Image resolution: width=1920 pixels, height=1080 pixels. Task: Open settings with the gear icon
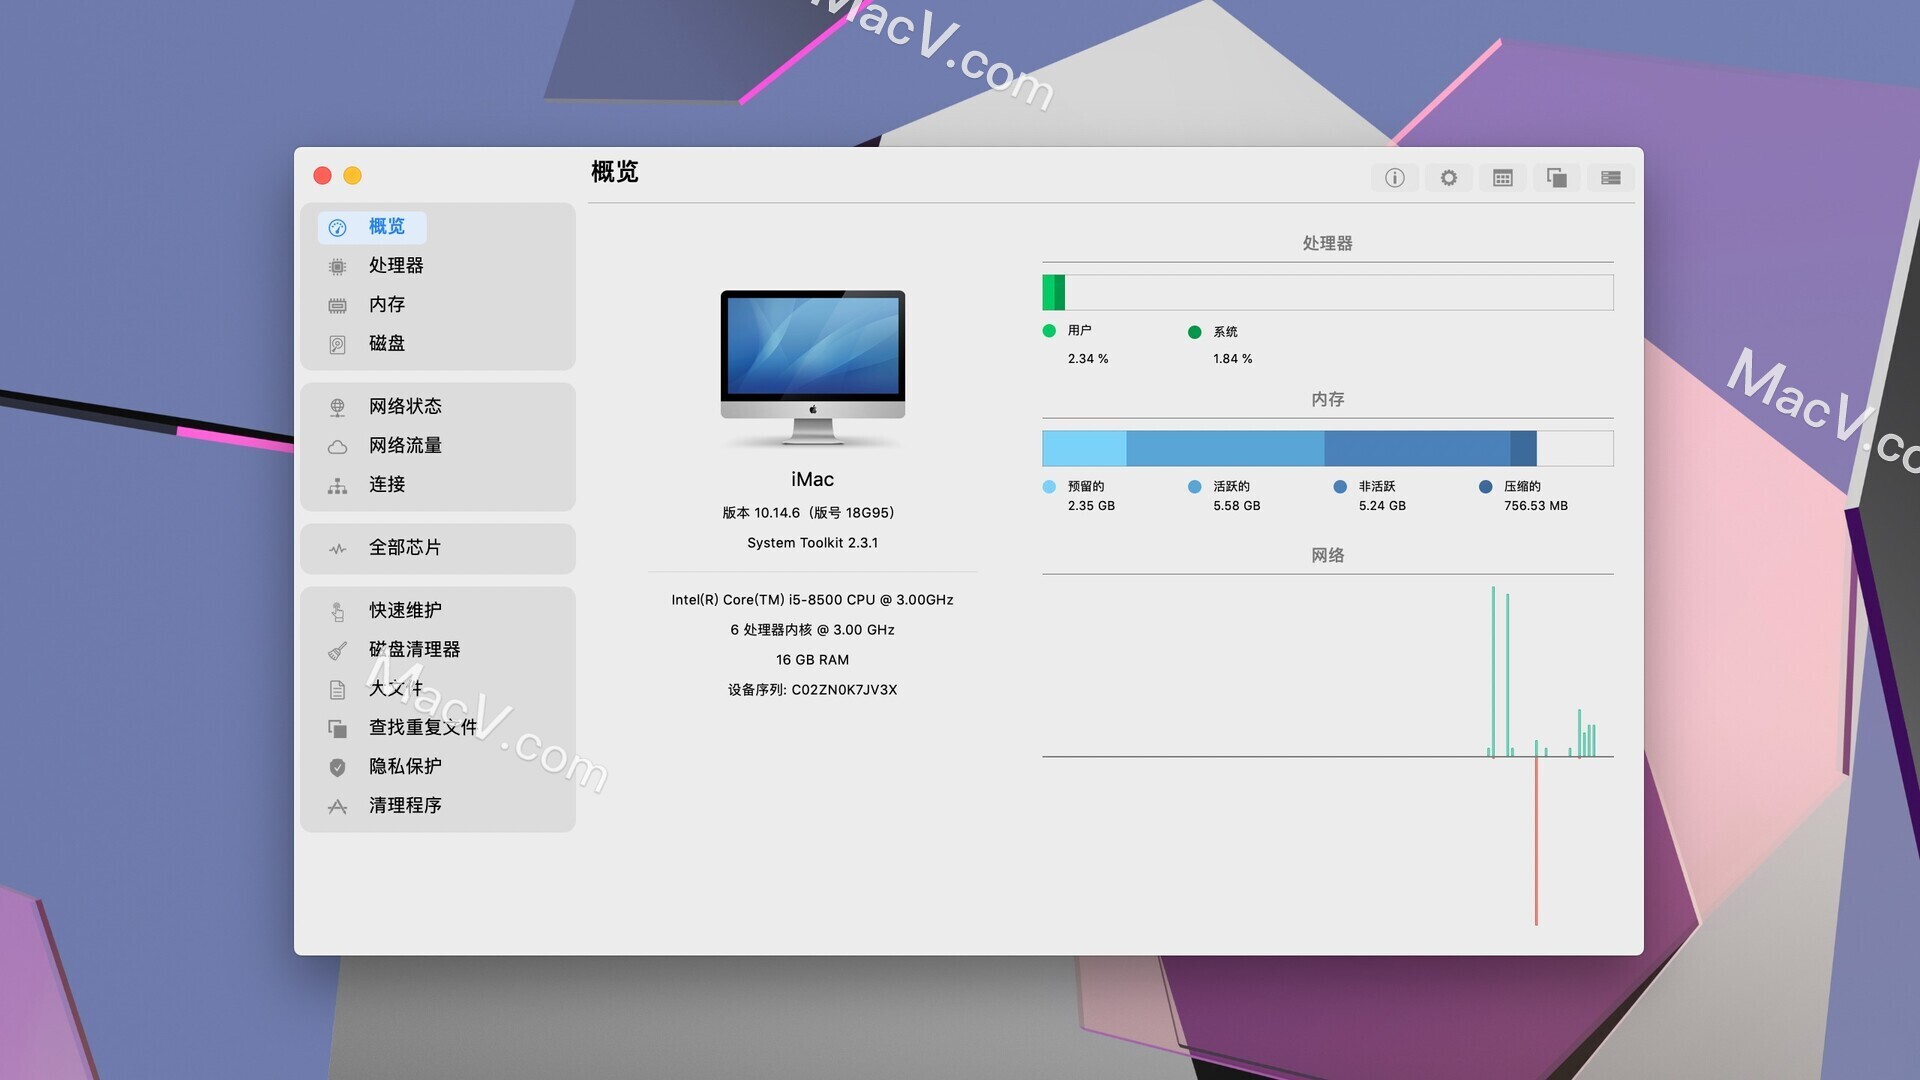1448,177
